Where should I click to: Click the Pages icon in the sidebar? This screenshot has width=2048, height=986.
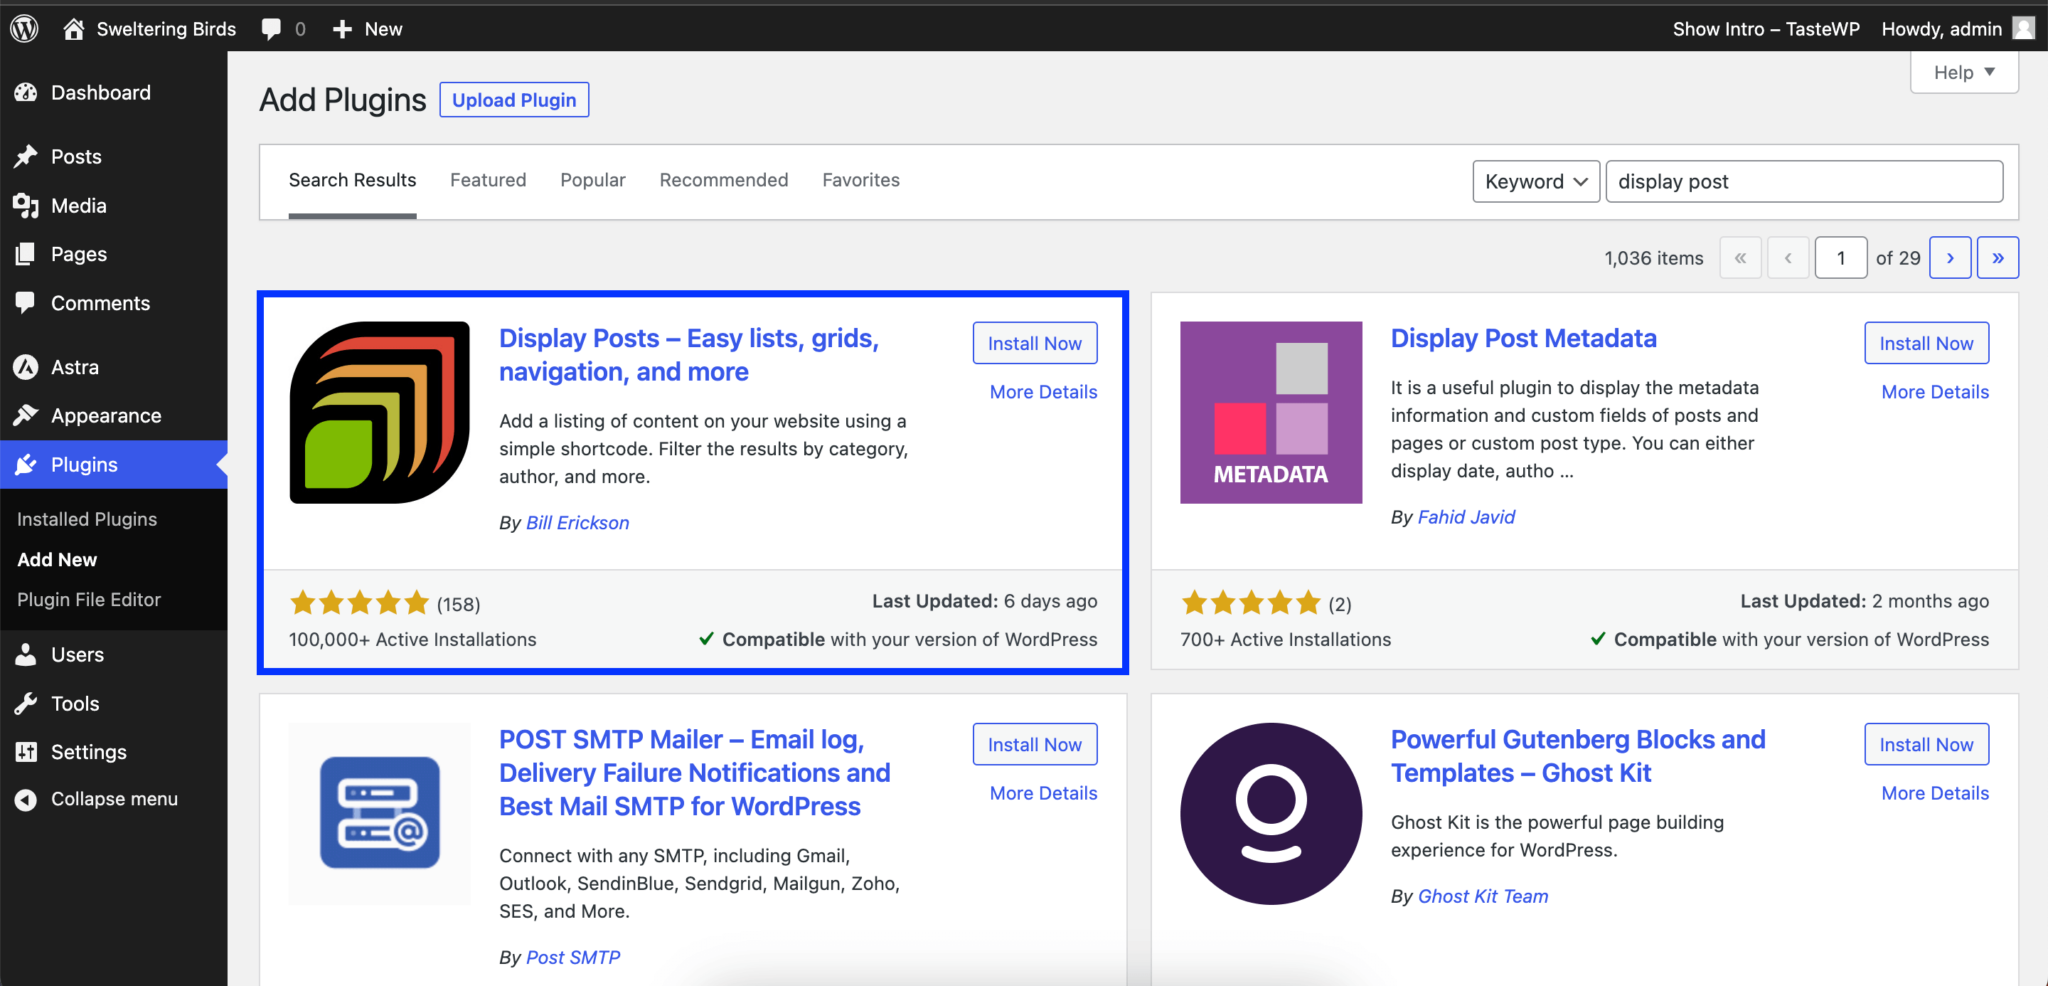tap(26, 253)
